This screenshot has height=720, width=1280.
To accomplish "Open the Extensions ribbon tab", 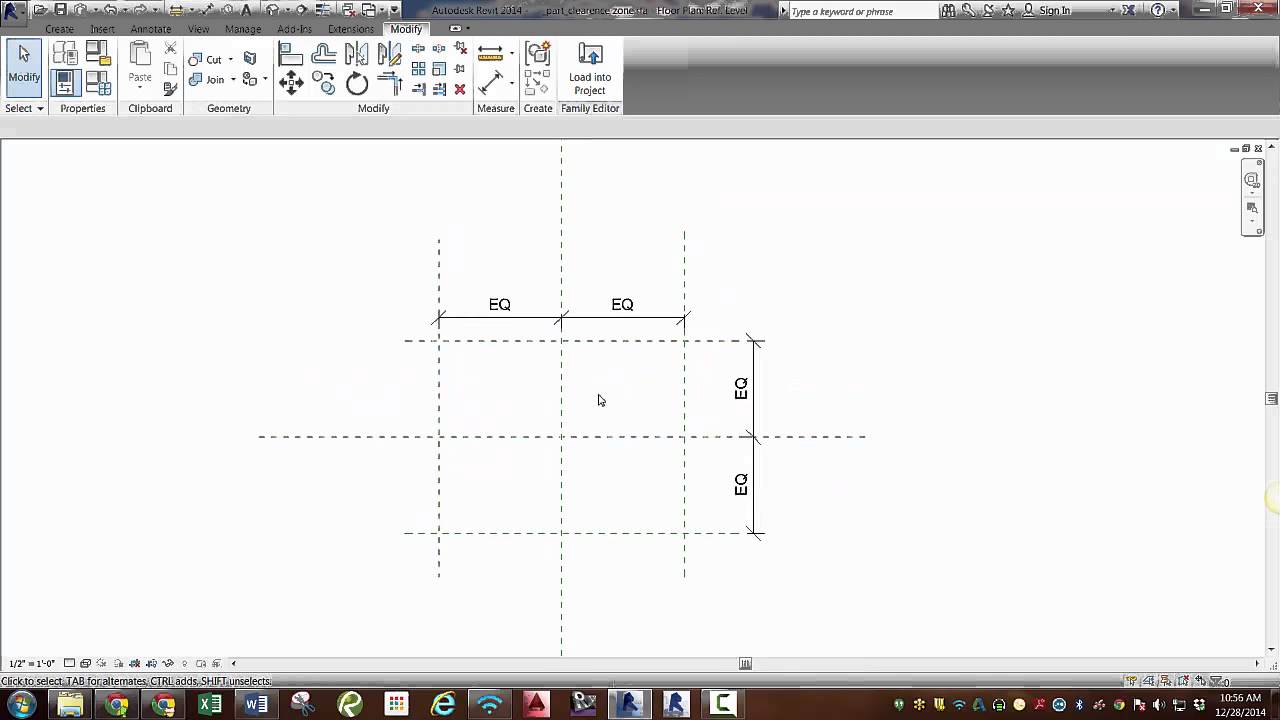I will click(351, 29).
